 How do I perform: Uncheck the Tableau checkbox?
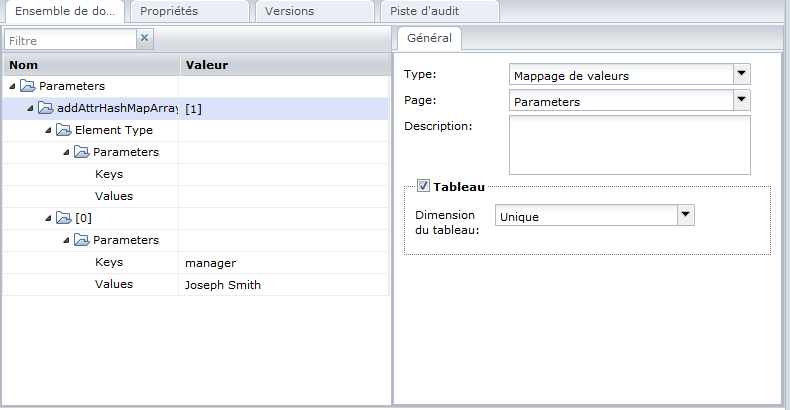(423, 186)
